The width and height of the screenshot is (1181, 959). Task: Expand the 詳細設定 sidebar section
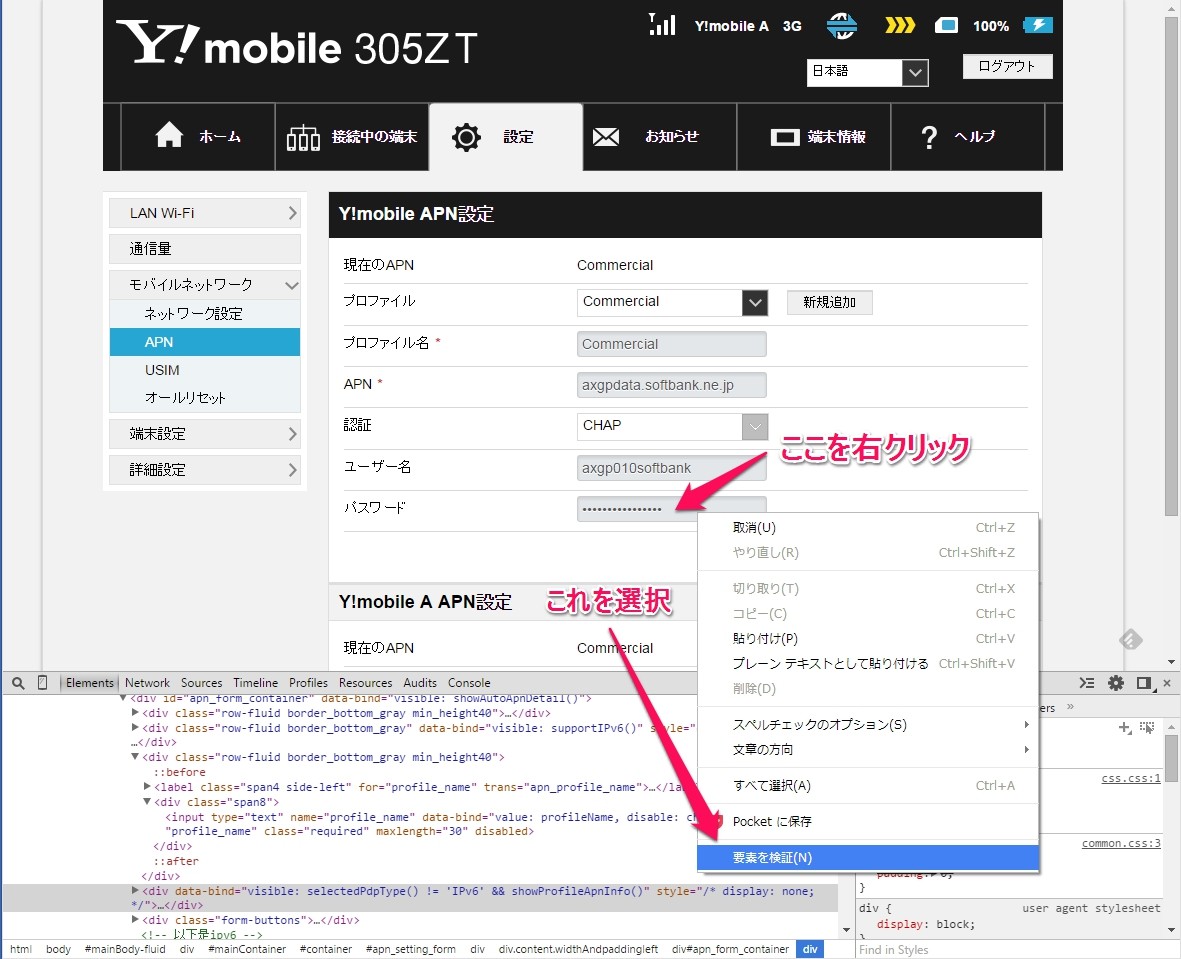(205, 470)
